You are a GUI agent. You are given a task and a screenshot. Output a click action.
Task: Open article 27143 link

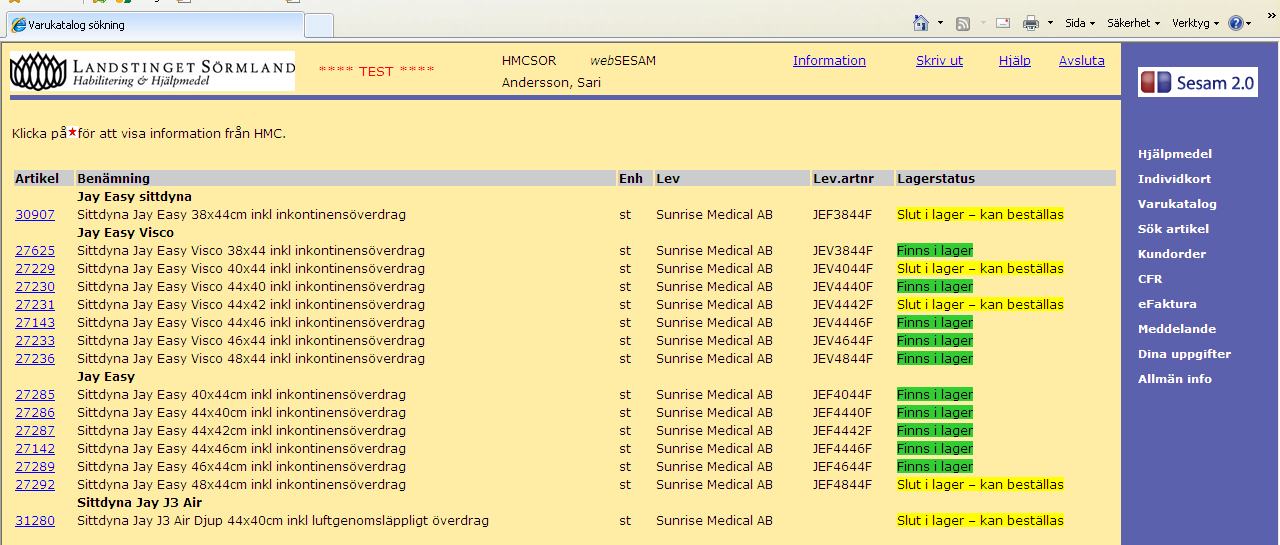point(35,323)
